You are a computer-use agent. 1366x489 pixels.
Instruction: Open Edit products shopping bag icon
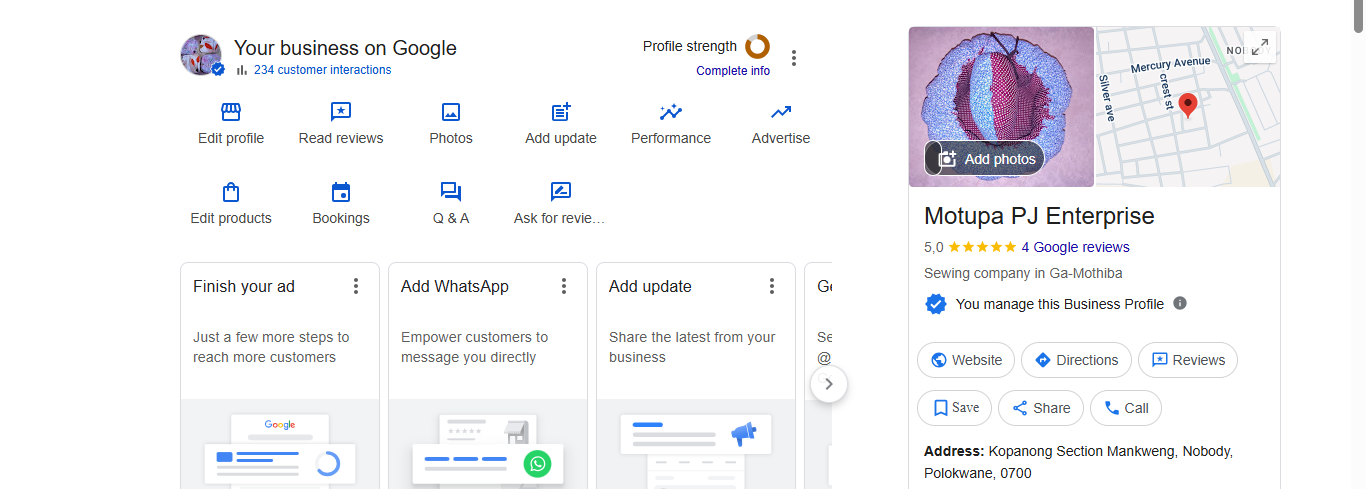tap(231, 192)
